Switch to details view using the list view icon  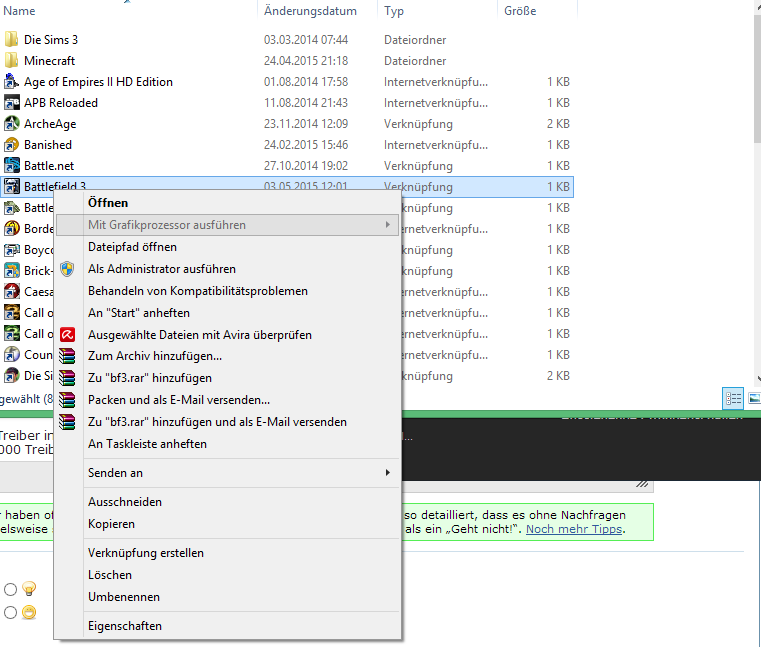pos(733,398)
